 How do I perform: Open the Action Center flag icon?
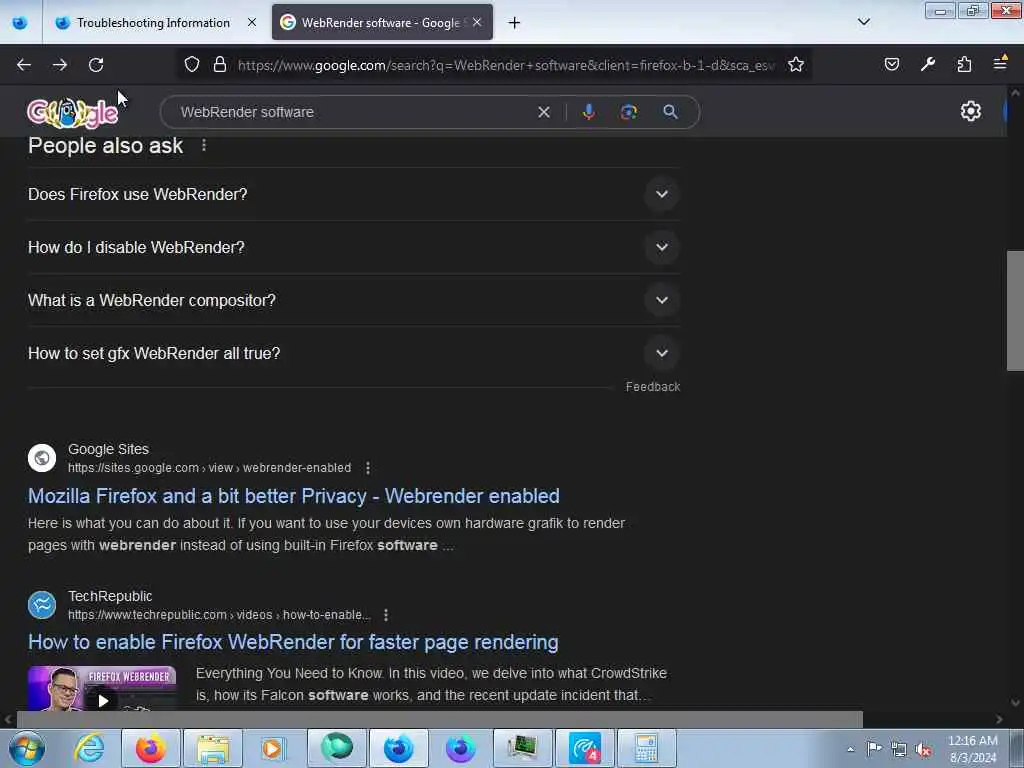click(x=874, y=748)
